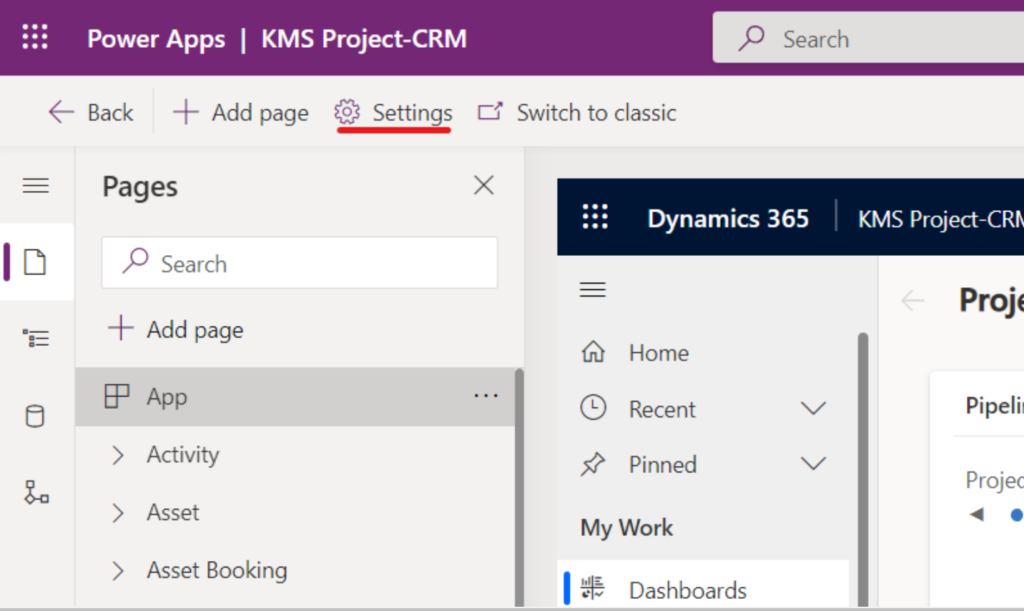Click the top Search box in the purple header

(x=869, y=38)
